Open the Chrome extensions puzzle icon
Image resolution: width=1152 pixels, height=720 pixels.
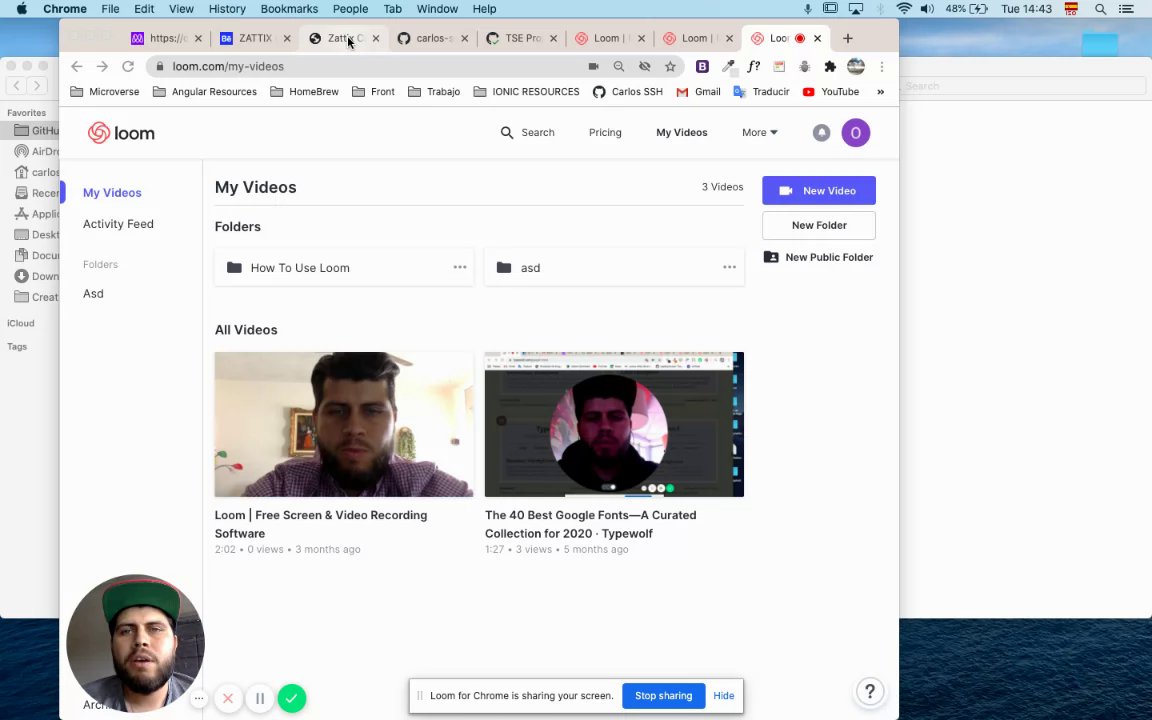(830, 66)
